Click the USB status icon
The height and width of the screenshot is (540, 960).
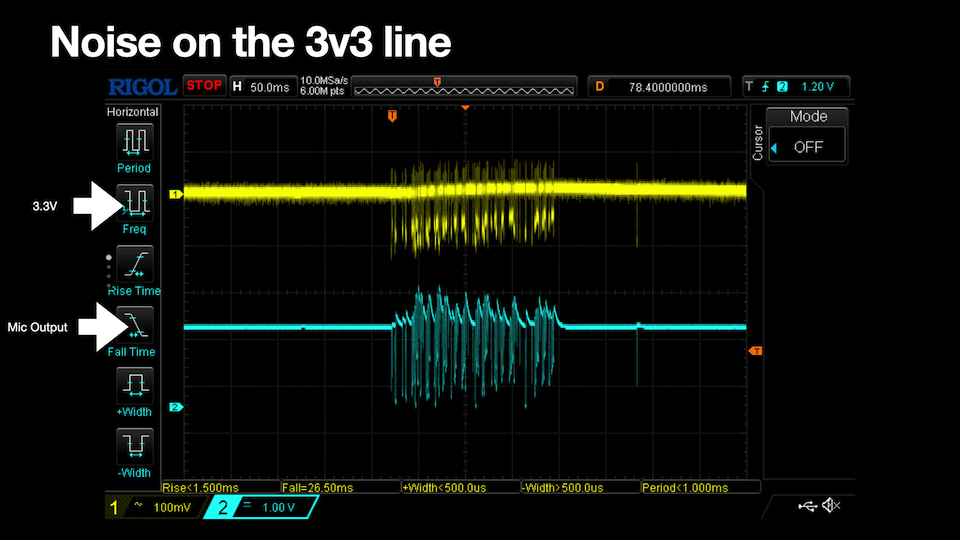pos(808,507)
